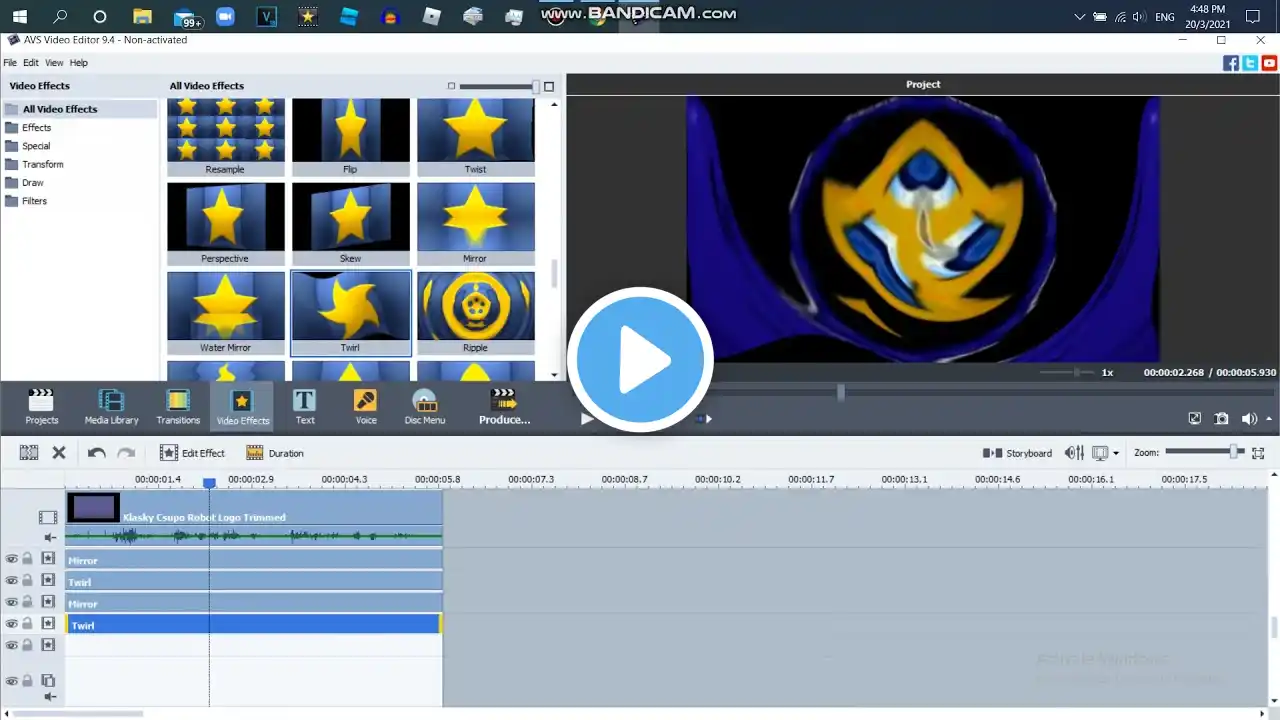Viewport: 1280px width, 720px height.
Task: Lock the selected Twirl effect track
Action: click(x=28, y=623)
